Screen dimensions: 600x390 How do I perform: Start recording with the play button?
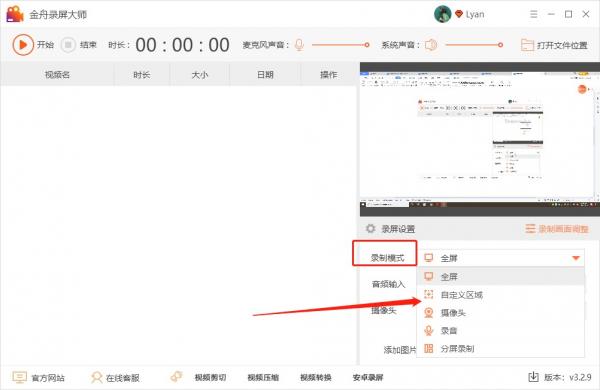[23, 45]
